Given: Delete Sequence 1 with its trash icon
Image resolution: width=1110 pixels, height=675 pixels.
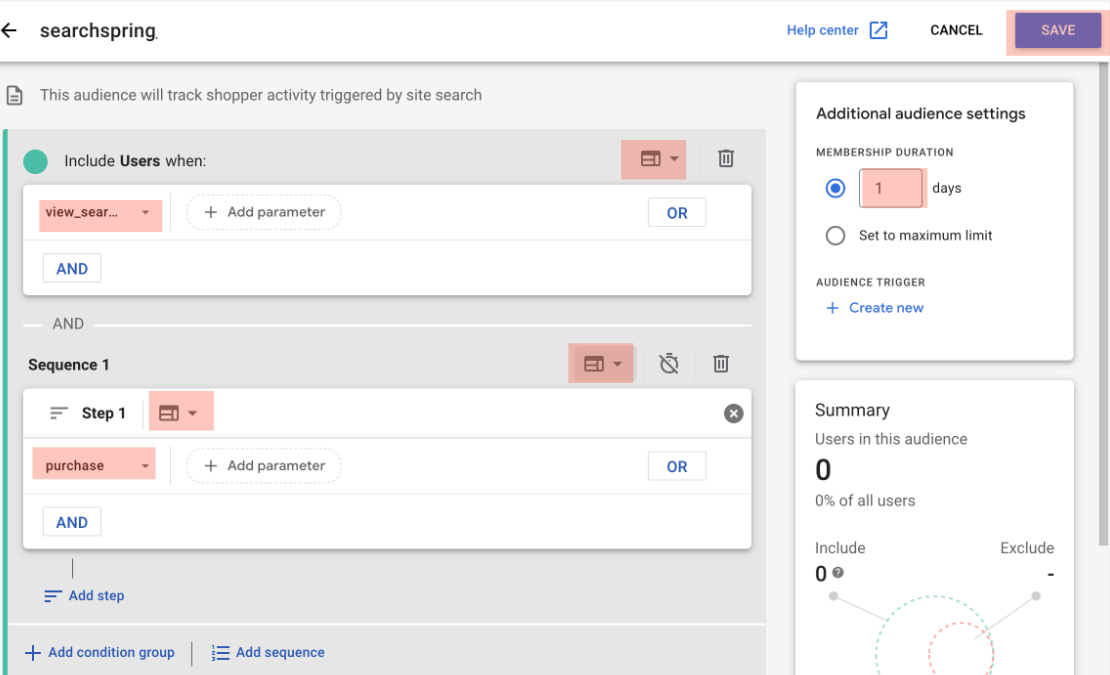Looking at the screenshot, I should coord(721,364).
